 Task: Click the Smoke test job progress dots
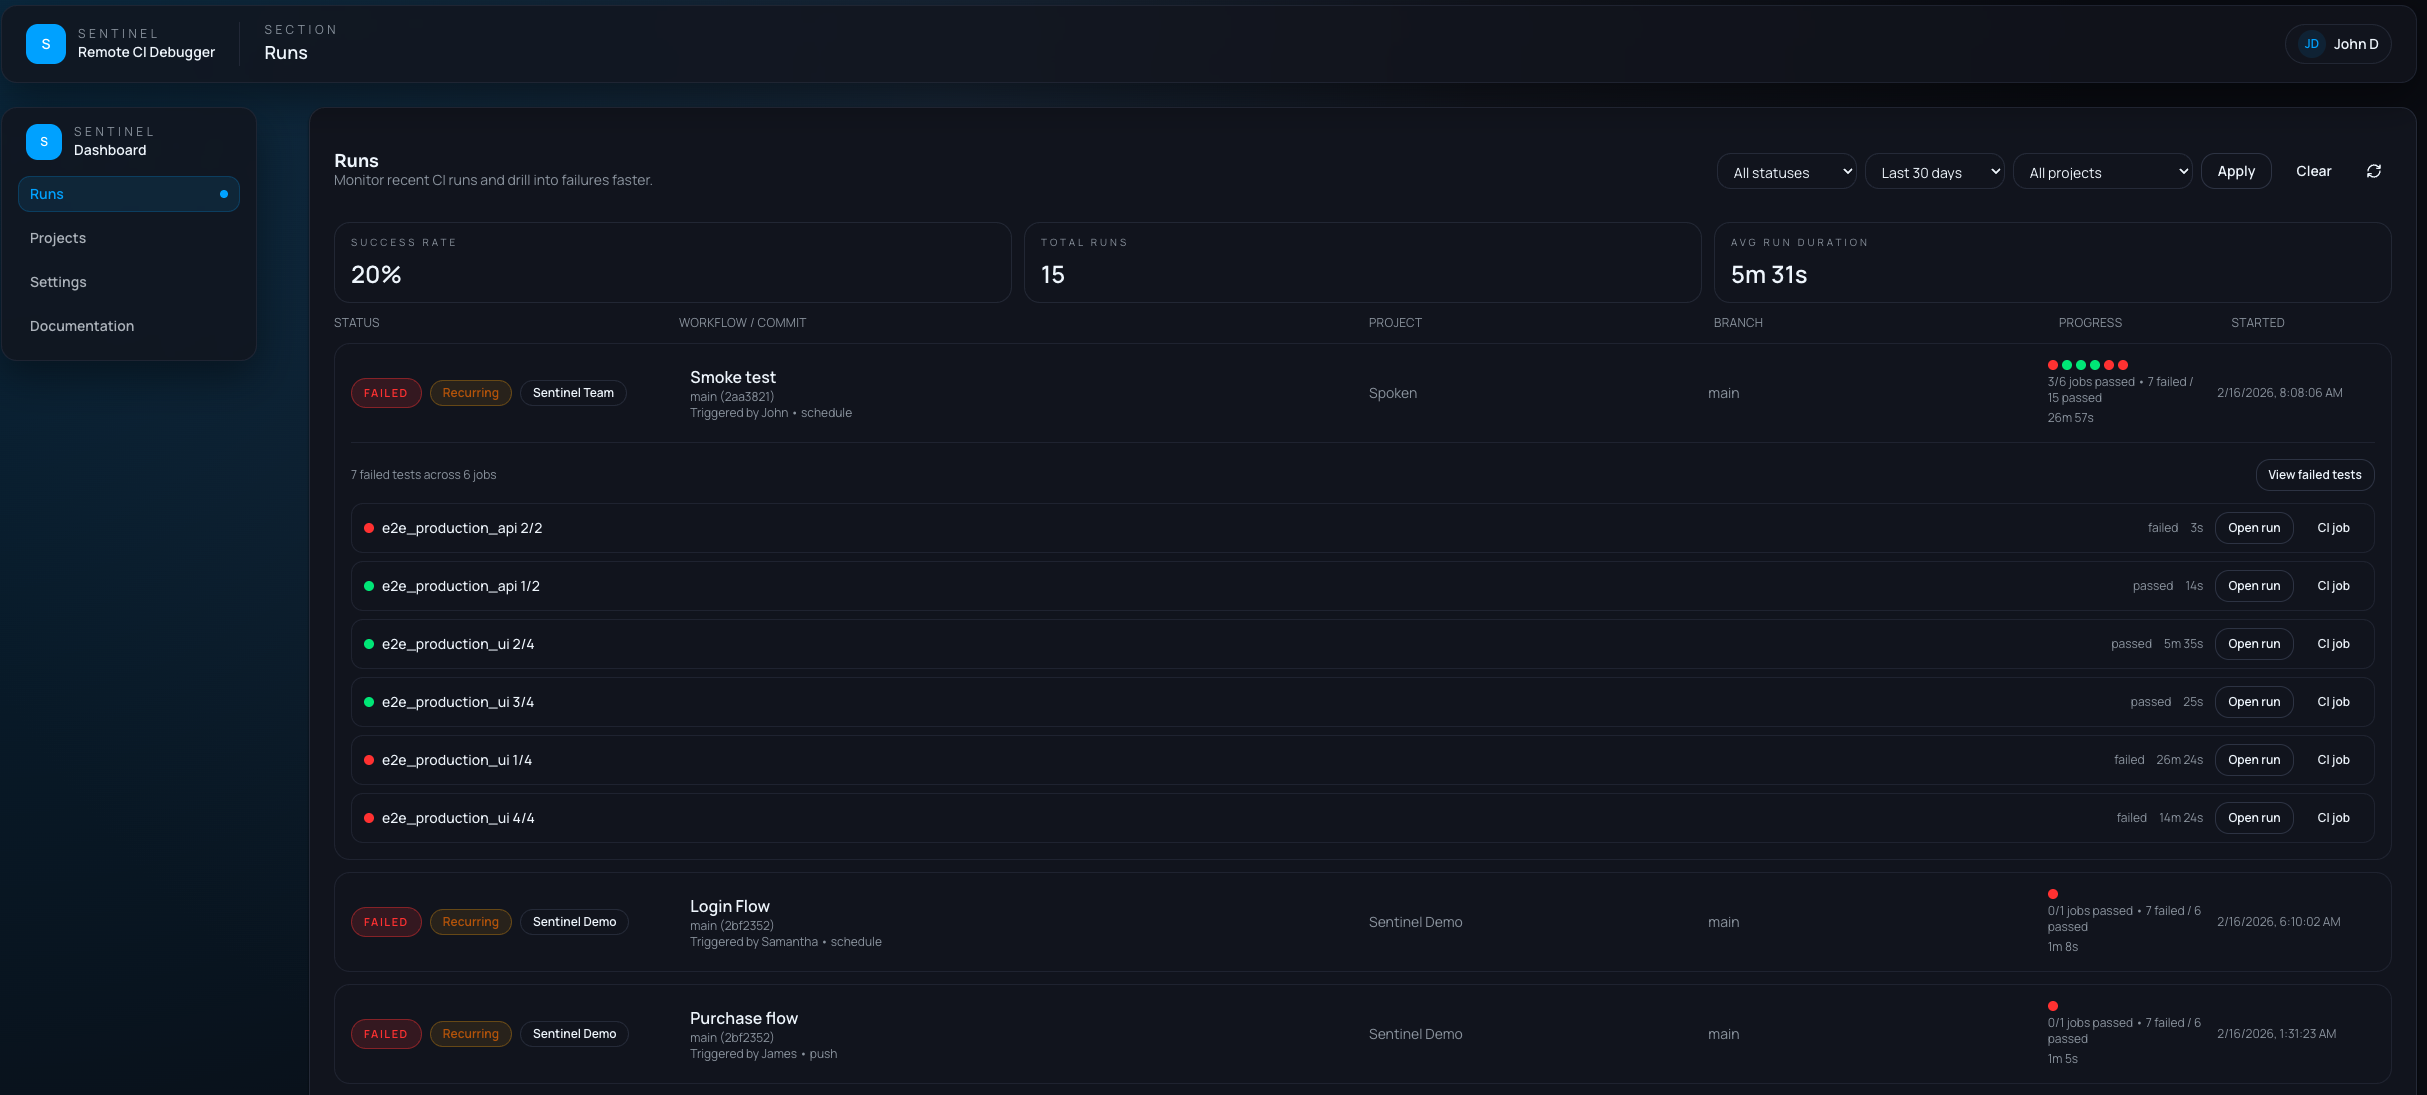[2087, 365]
